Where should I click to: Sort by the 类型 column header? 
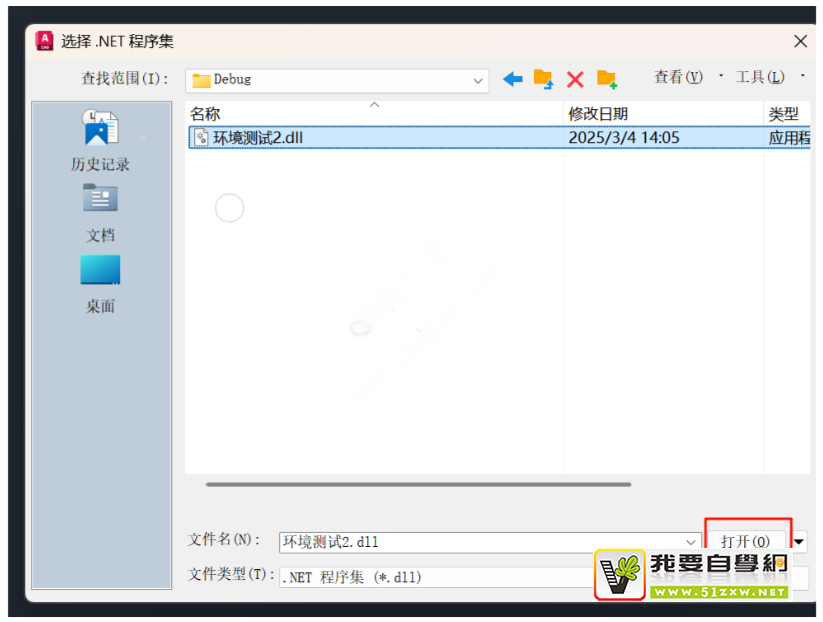tap(785, 114)
